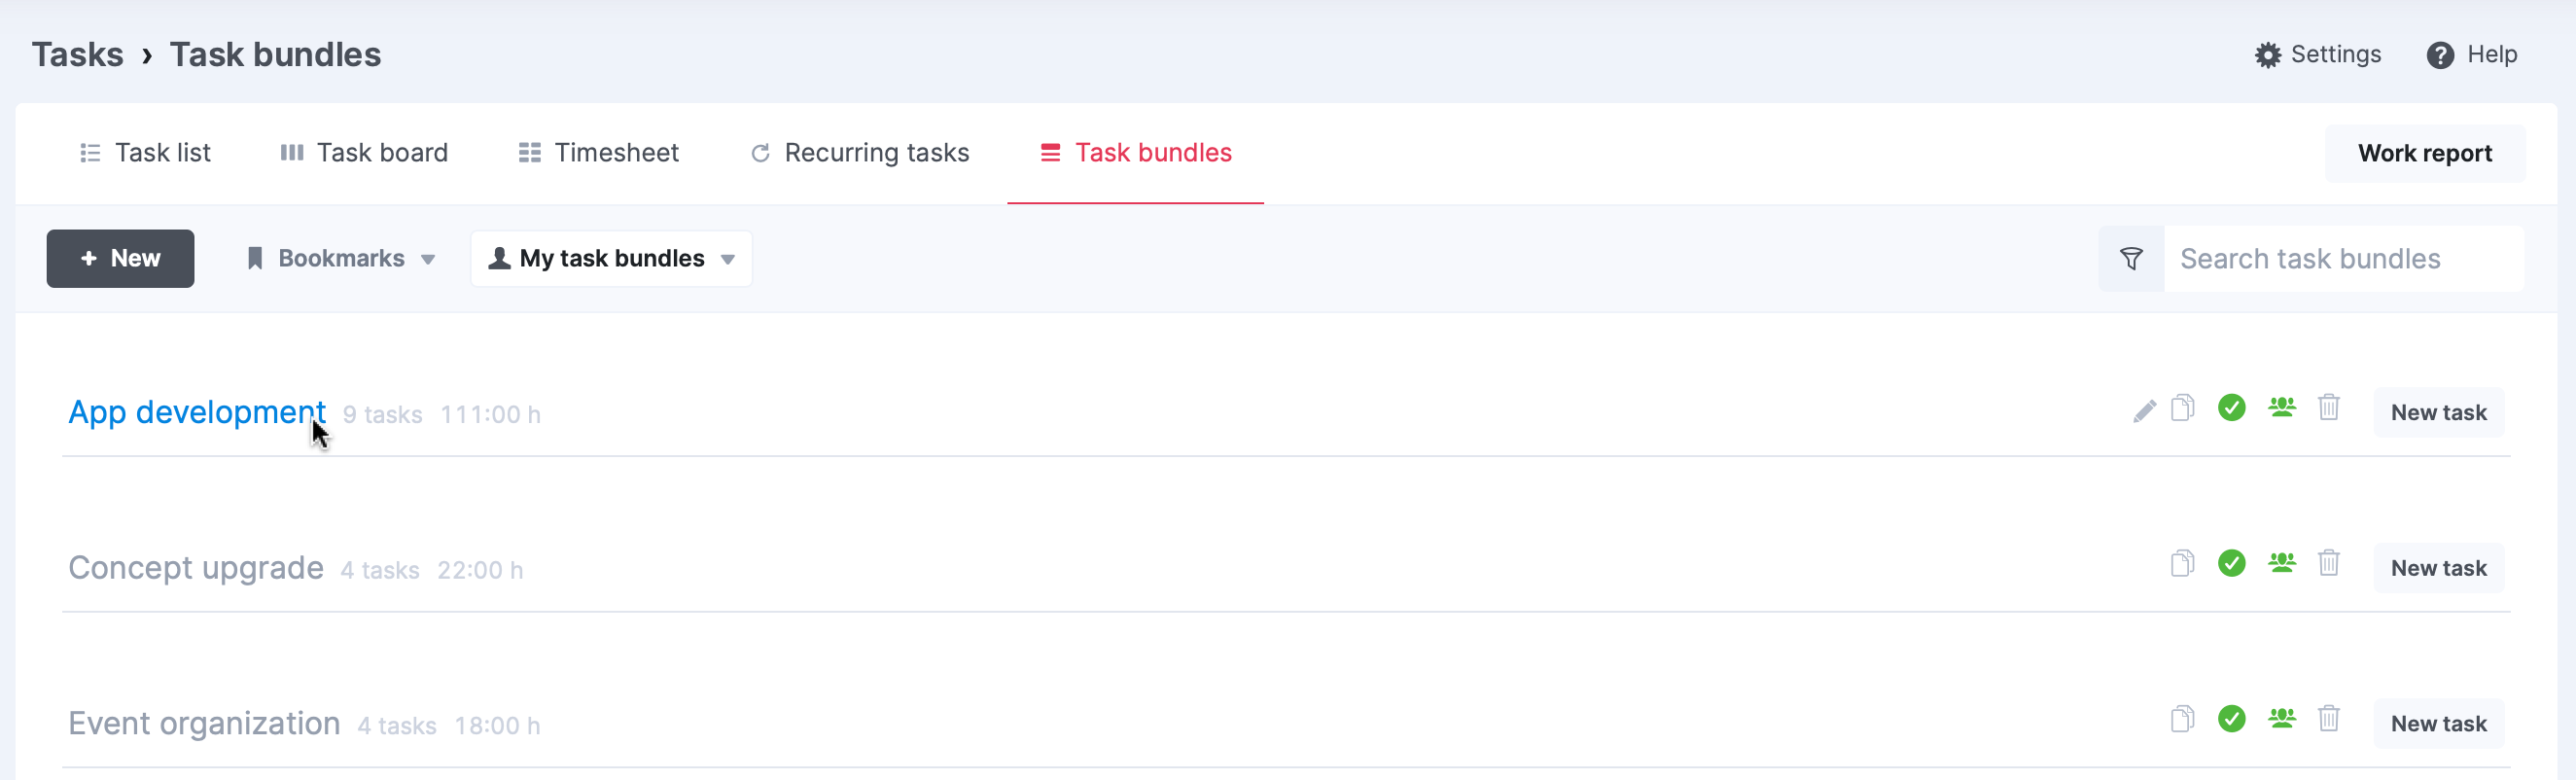Toggle green checkmark on Event organization
The width and height of the screenshot is (2576, 780).
pyautogui.click(x=2232, y=719)
